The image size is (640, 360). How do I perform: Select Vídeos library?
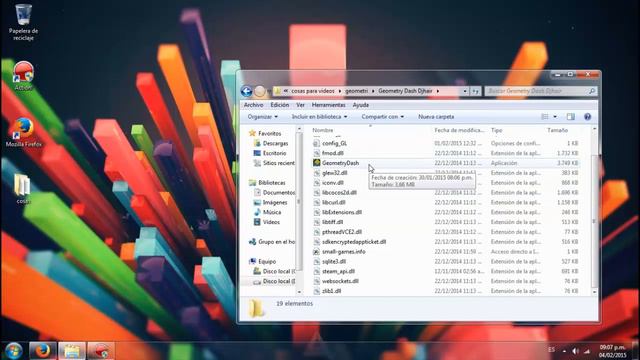[271, 222]
